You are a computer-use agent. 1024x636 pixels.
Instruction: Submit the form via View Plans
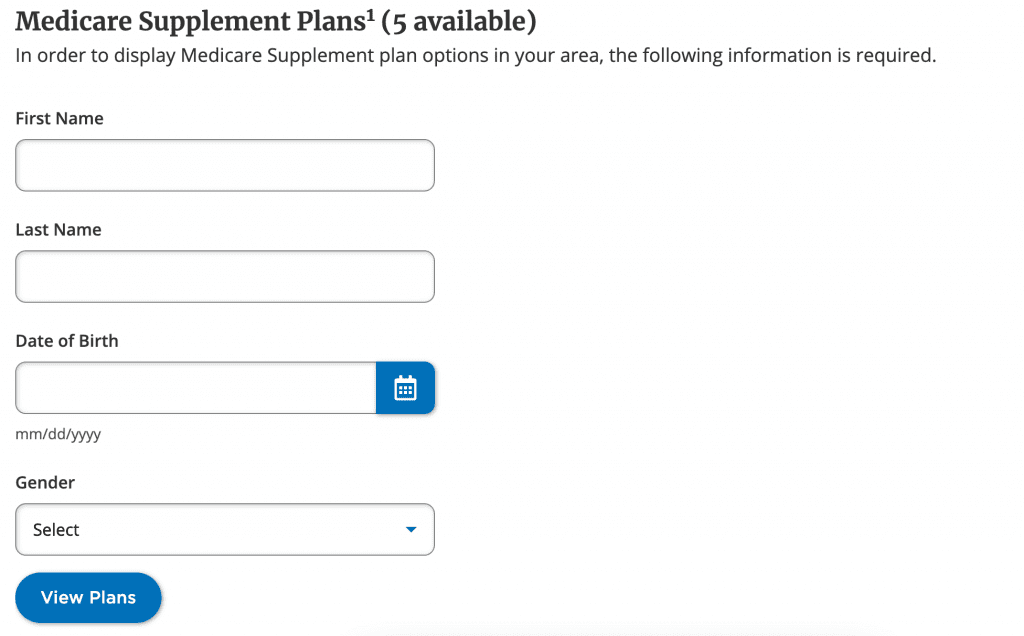[88, 597]
